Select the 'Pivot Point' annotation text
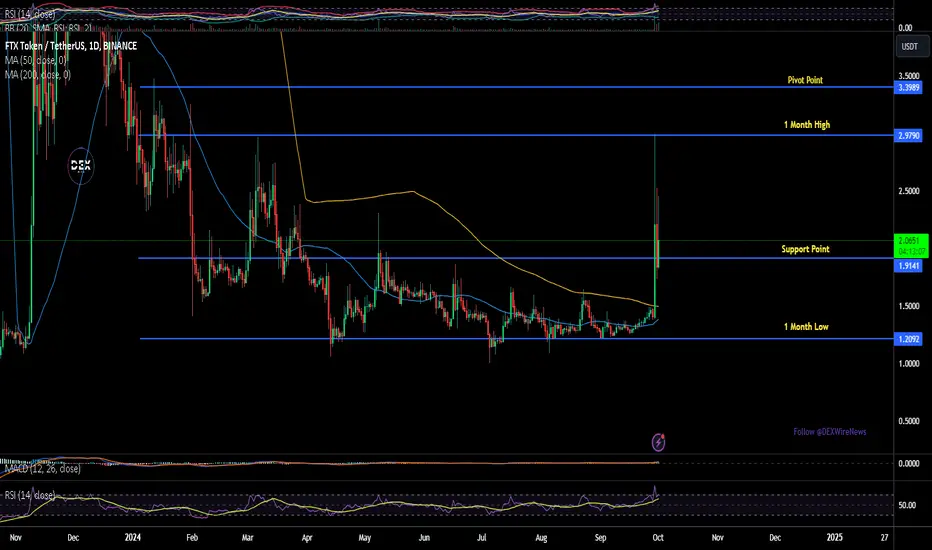The height and width of the screenshot is (550, 932). (805, 80)
